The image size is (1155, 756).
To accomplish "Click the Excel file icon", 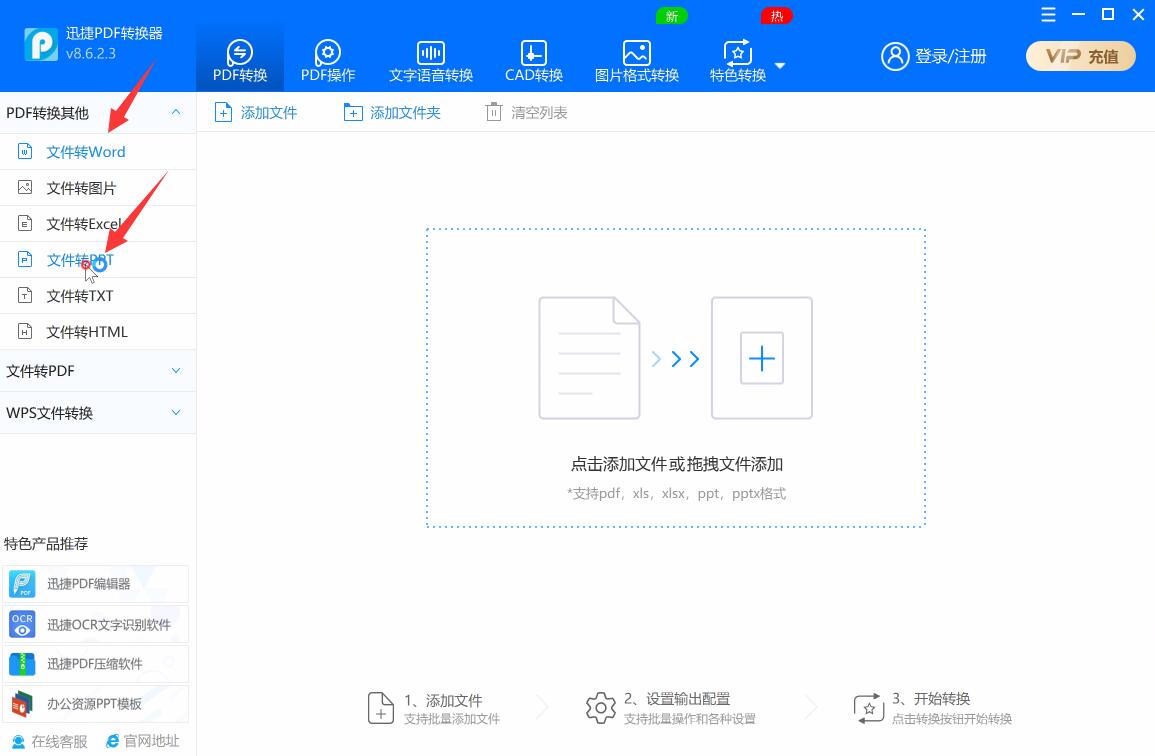I will coord(25,223).
